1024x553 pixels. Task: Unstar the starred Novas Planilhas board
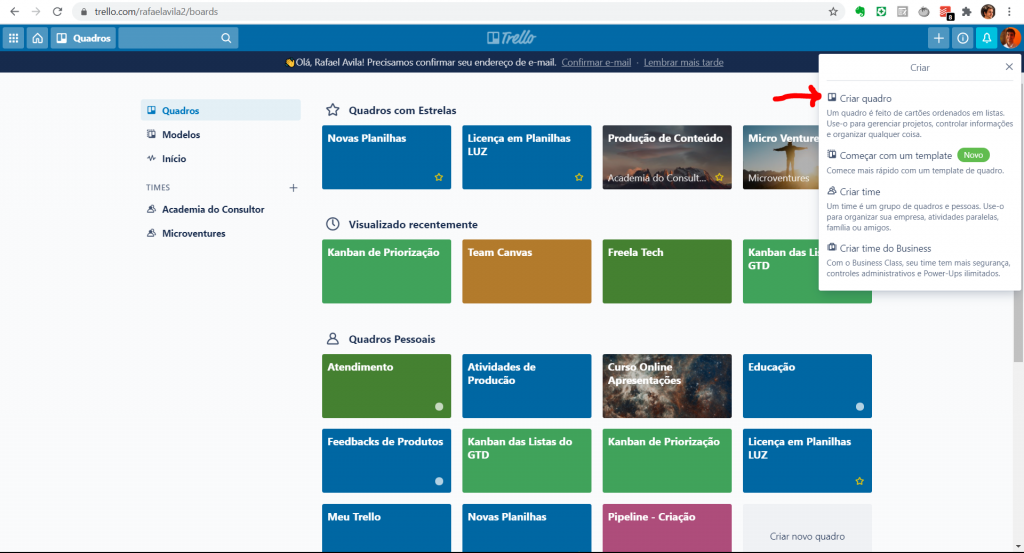(x=439, y=177)
